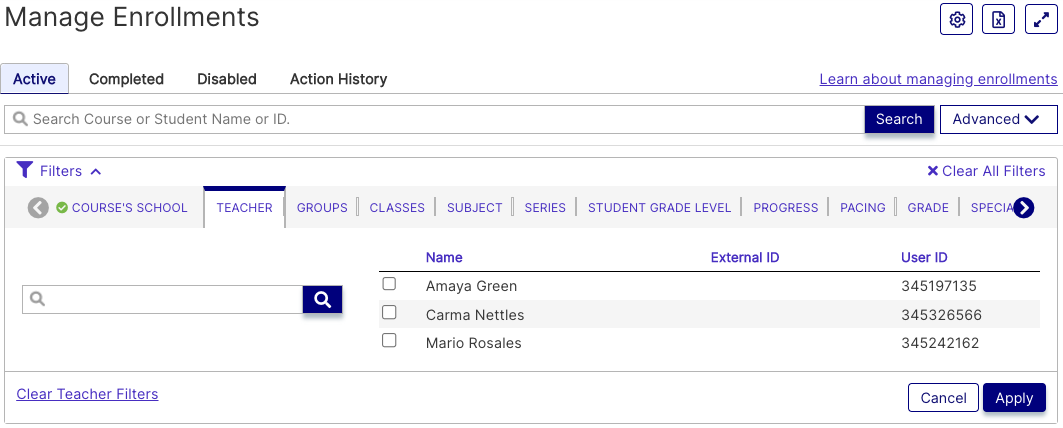Image resolution: width=1063 pixels, height=428 pixels.
Task: Open the Advanced search dropdown
Action: 999,119
